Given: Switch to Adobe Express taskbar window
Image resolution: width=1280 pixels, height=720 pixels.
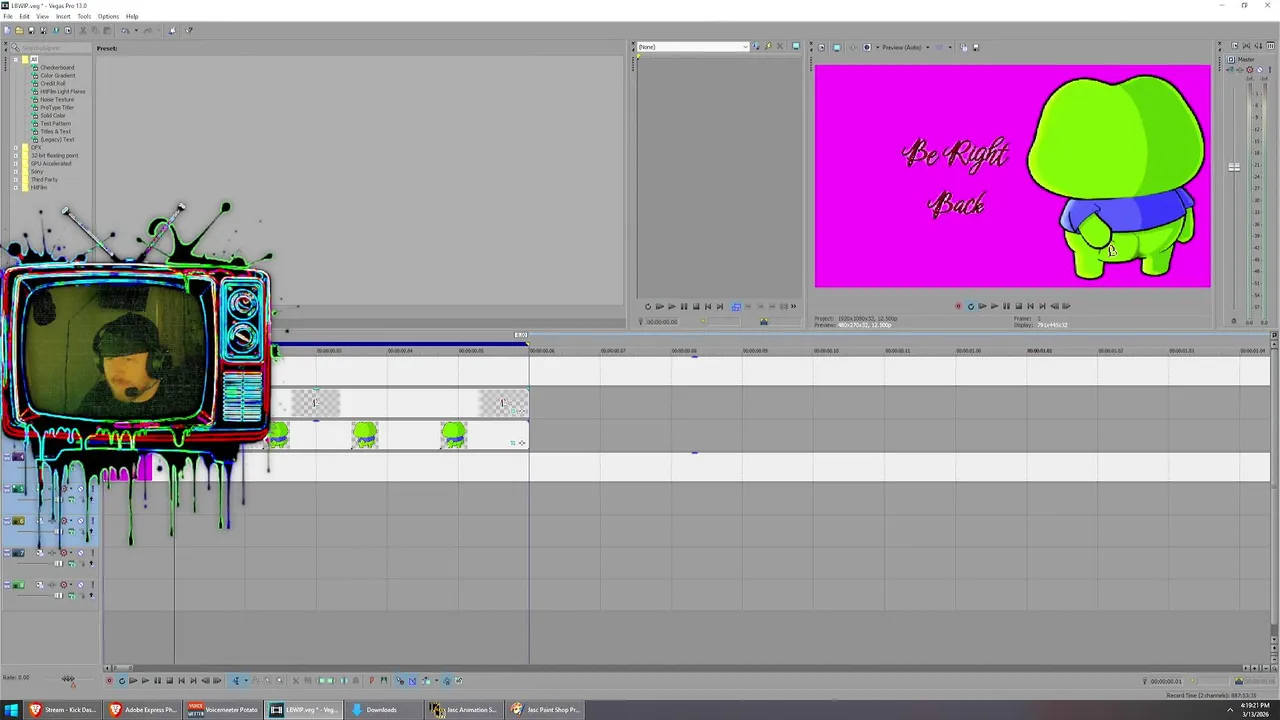Looking at the screenshot, I should point(143,710).
